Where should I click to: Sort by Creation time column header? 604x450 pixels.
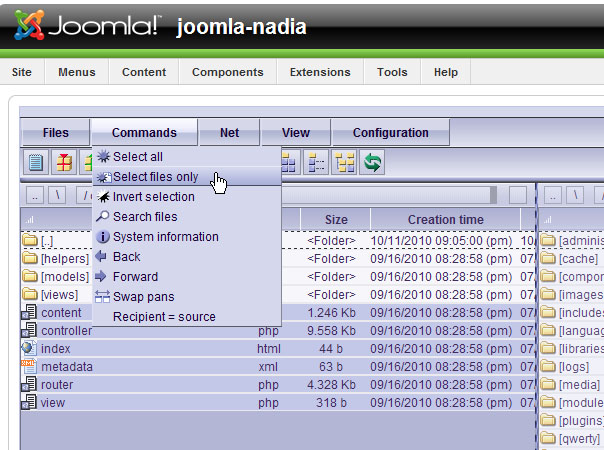[445, 219]
